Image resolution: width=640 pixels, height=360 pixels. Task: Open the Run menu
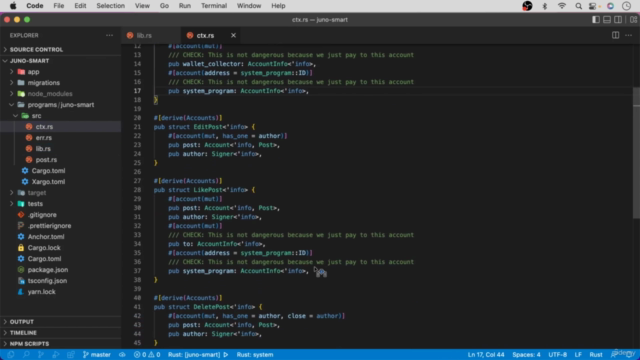pos(184,6)
